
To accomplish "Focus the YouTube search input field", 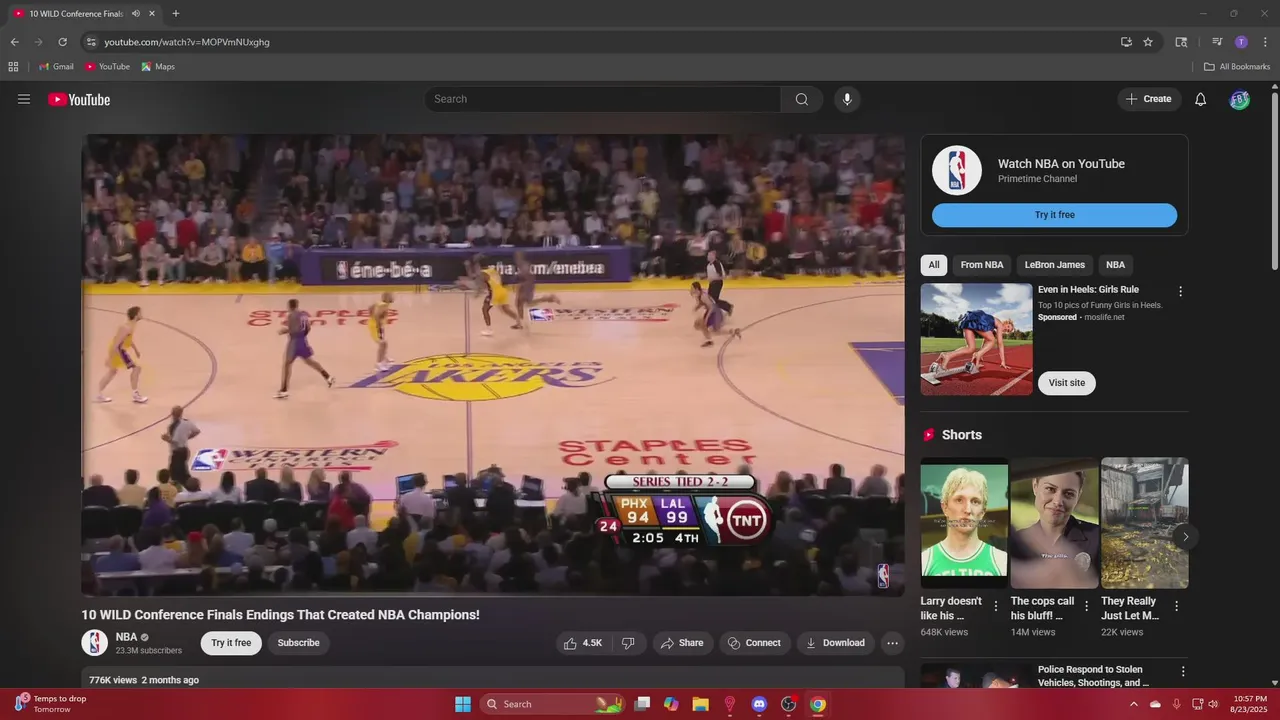I will point(603,99).
